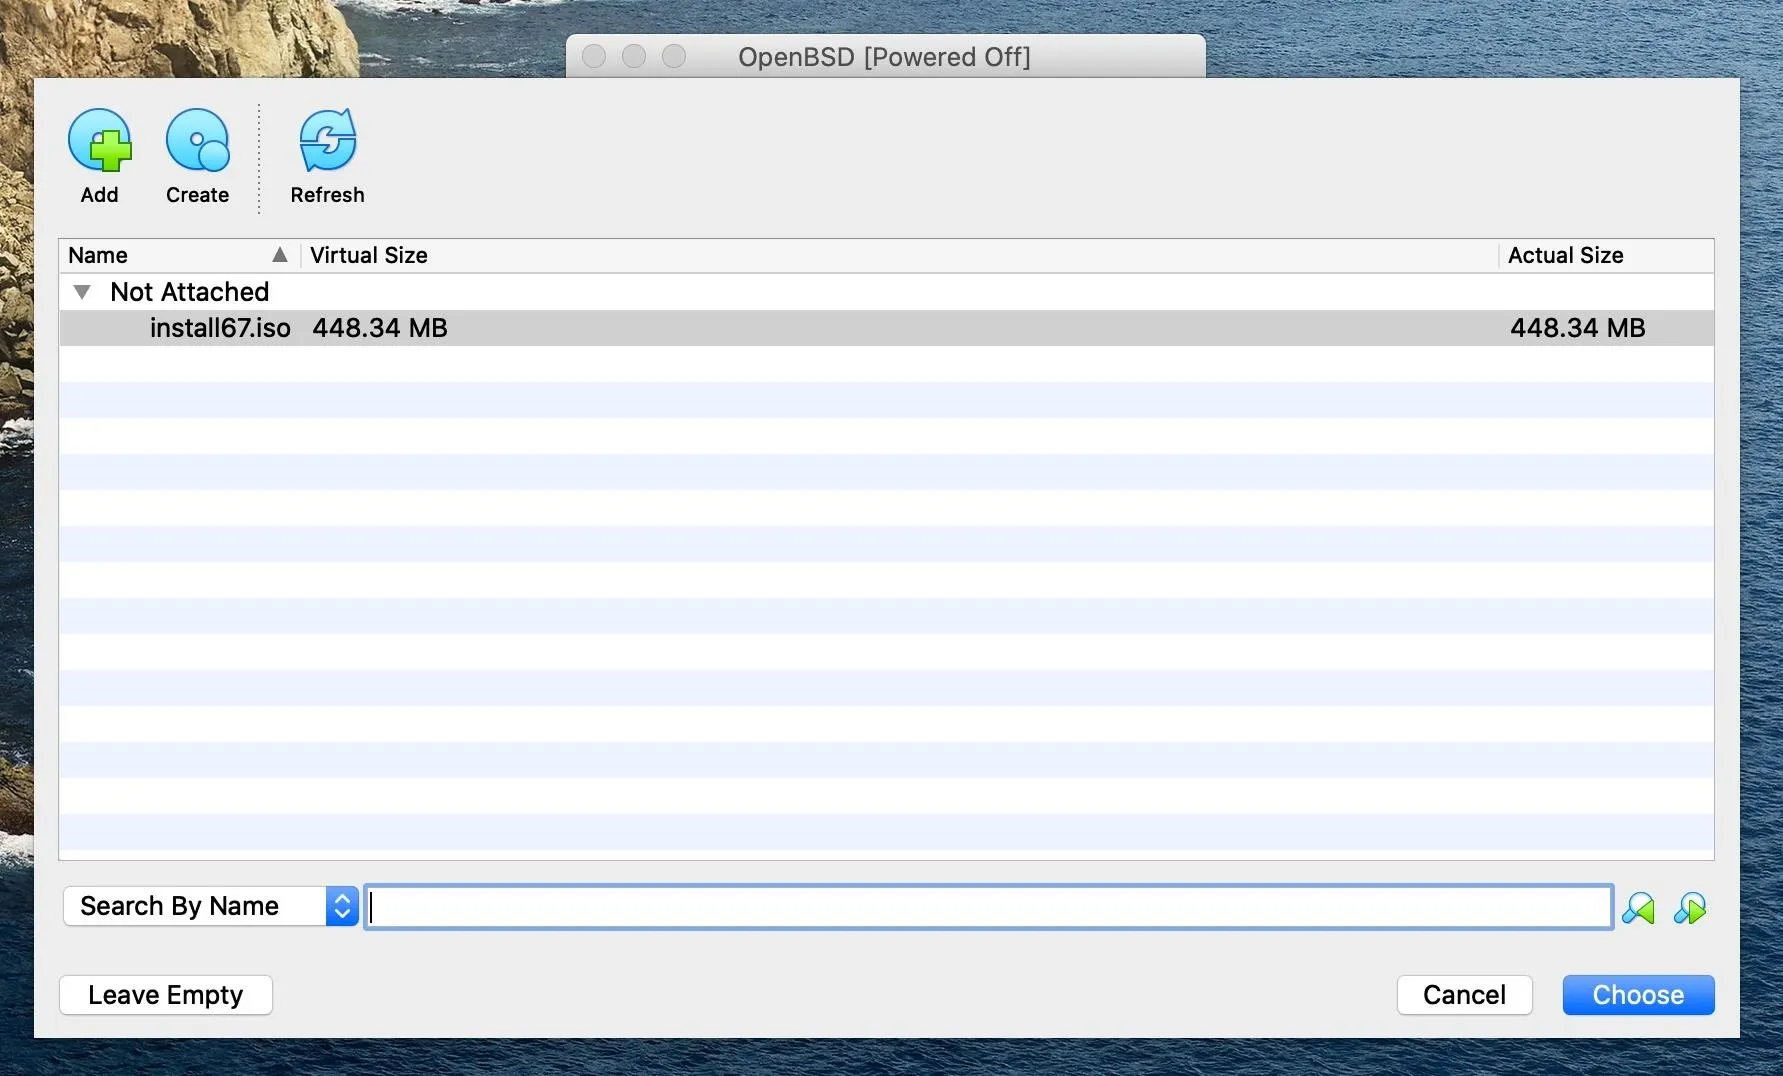Open the Search By Name dropdown
The height and width of the screenshot is (1076, 1783).
(211, 906)
